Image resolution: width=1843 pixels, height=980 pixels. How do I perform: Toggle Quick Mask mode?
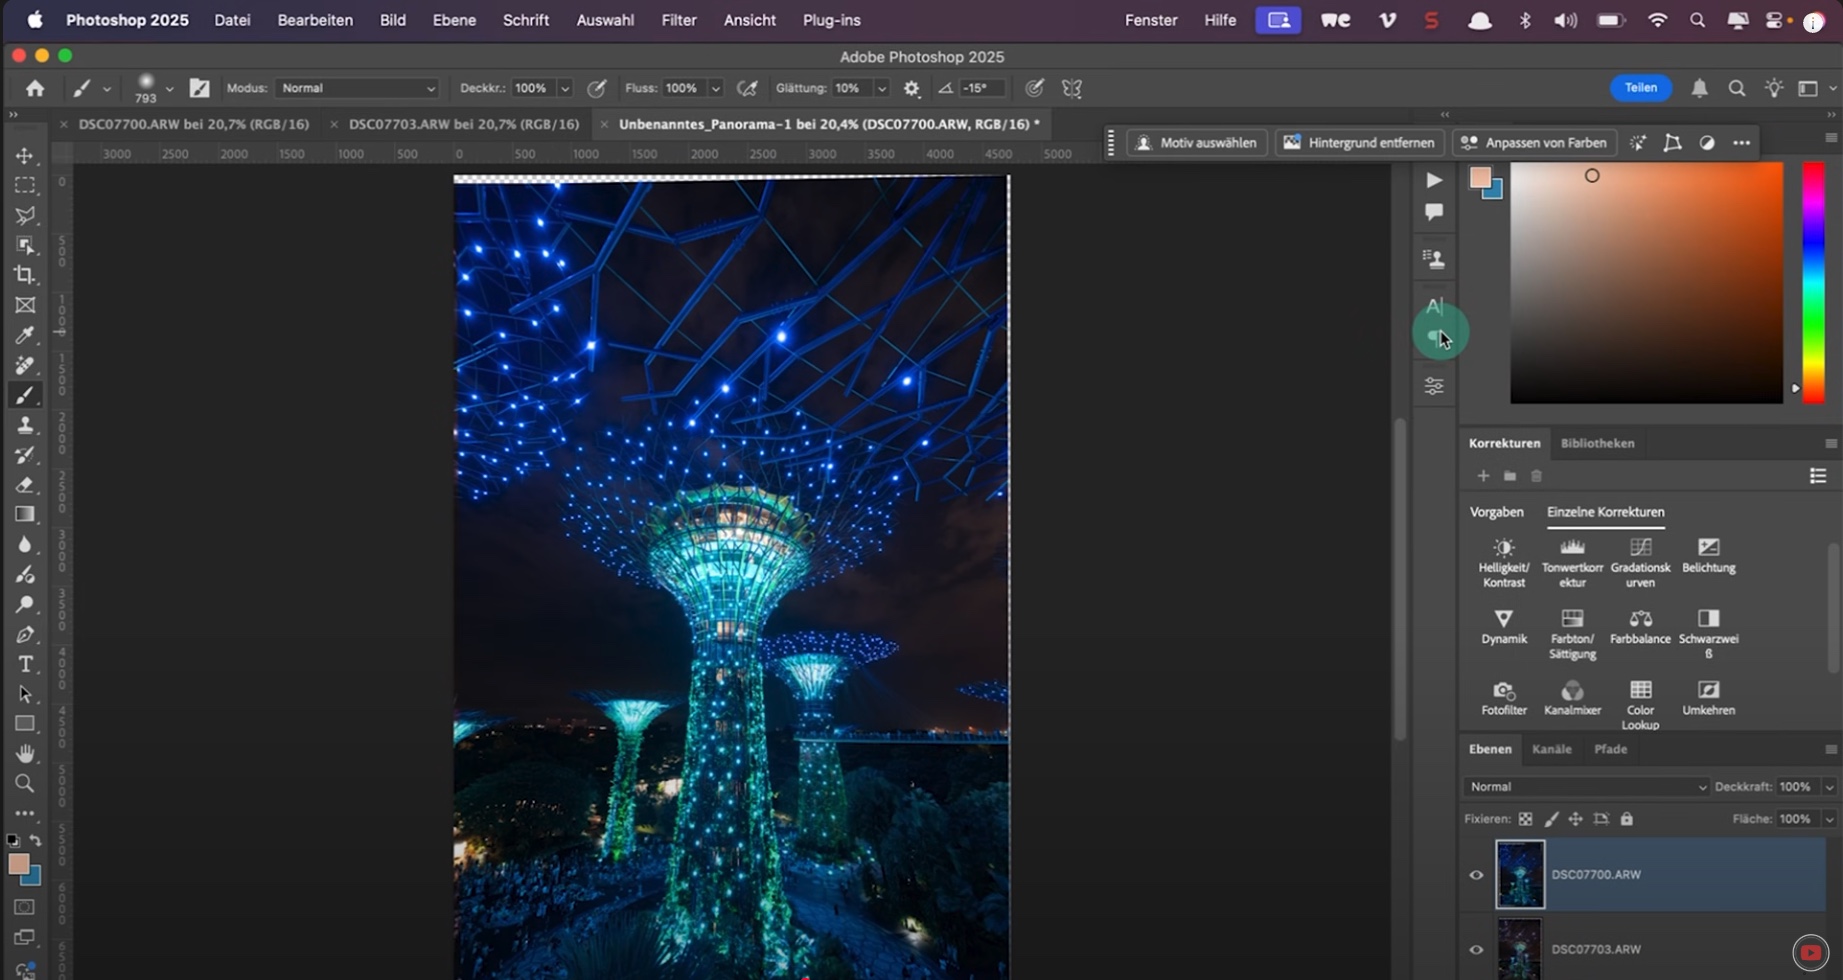25,907
